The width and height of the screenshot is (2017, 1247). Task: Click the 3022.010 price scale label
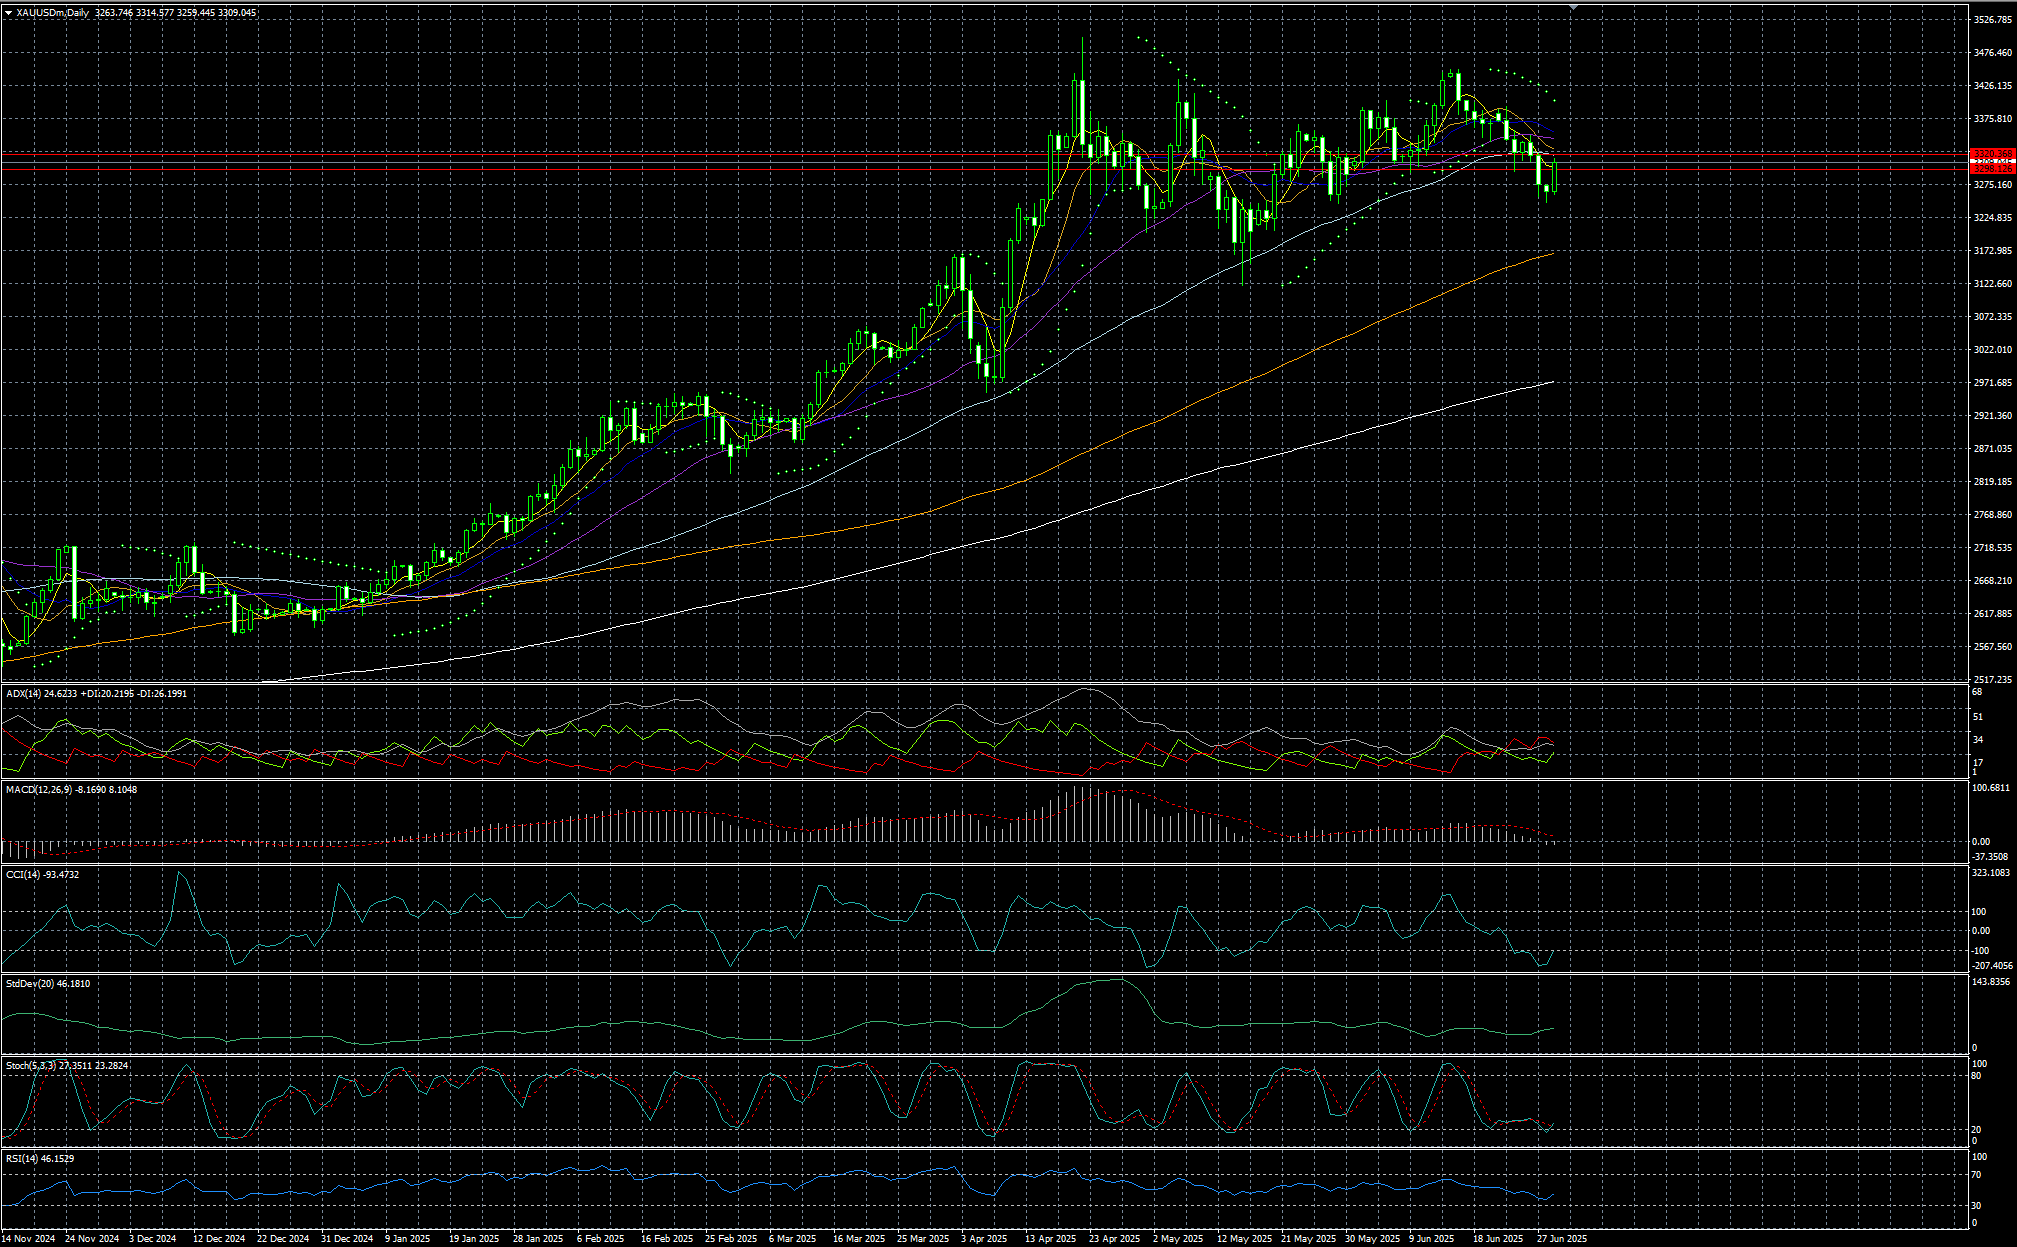[1992, 350]
